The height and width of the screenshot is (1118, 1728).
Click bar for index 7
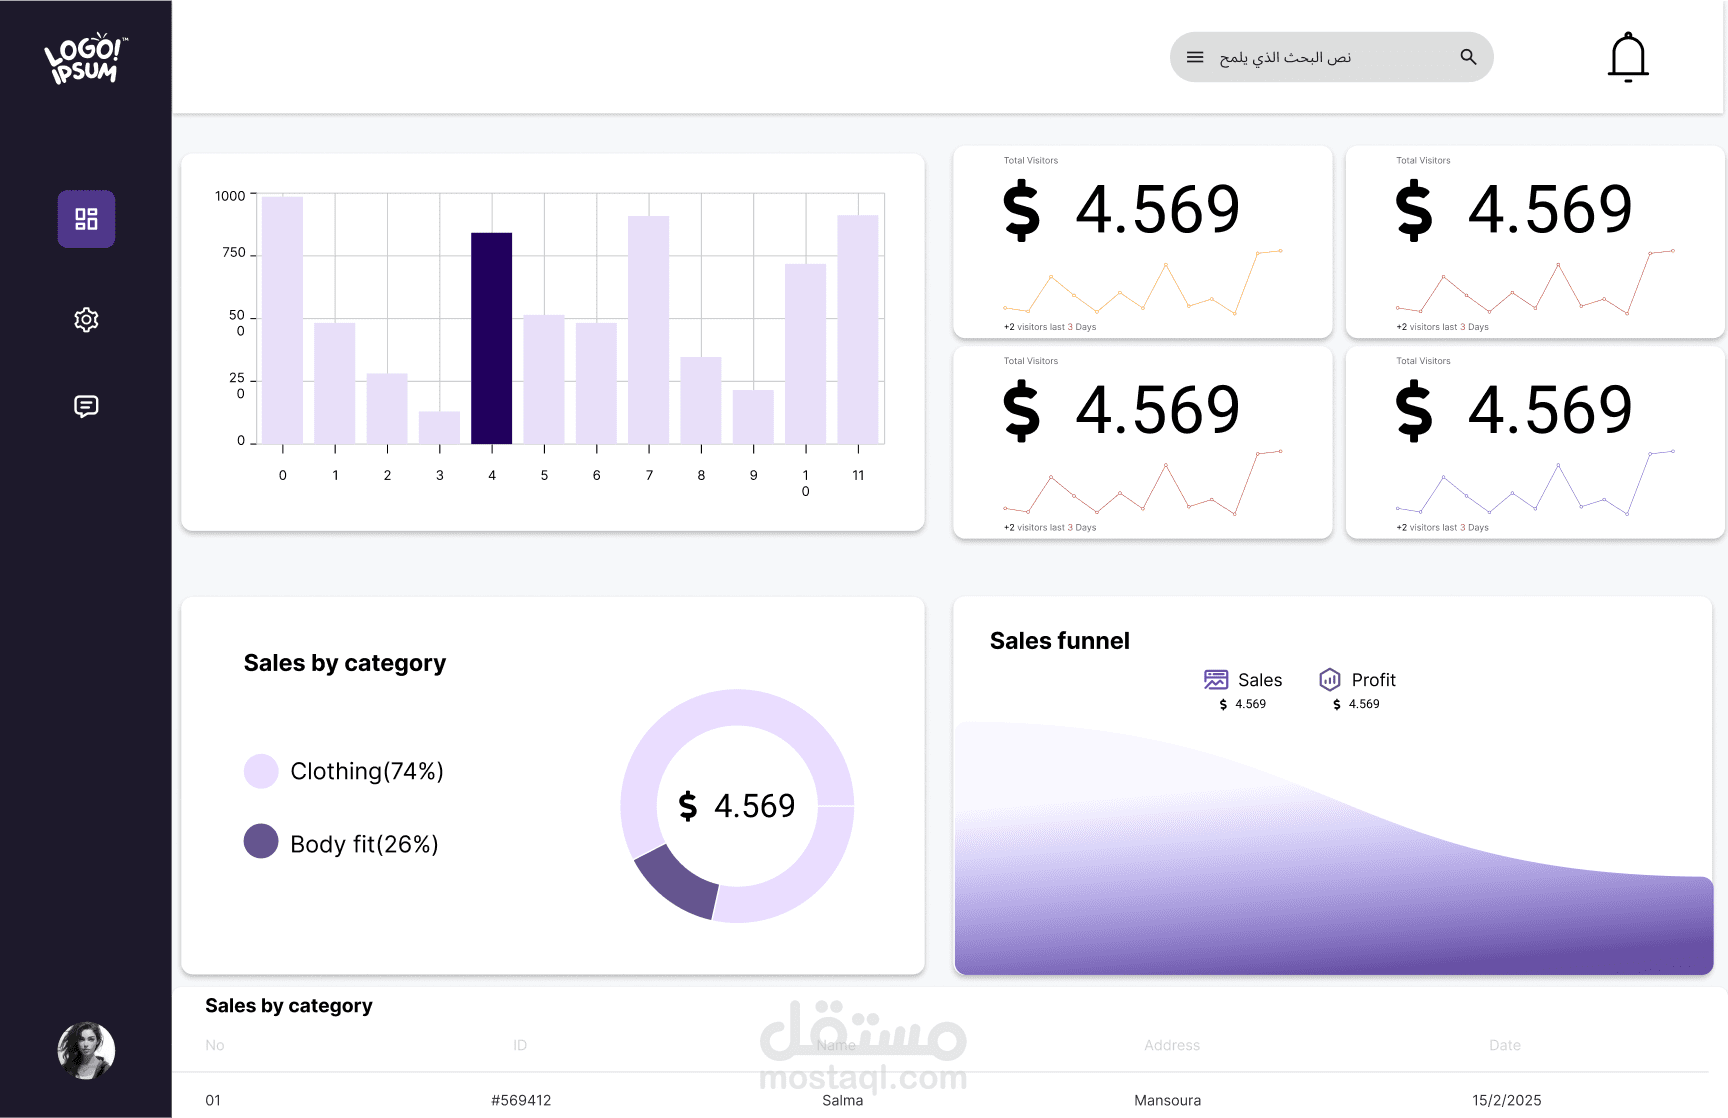[649, 330]
